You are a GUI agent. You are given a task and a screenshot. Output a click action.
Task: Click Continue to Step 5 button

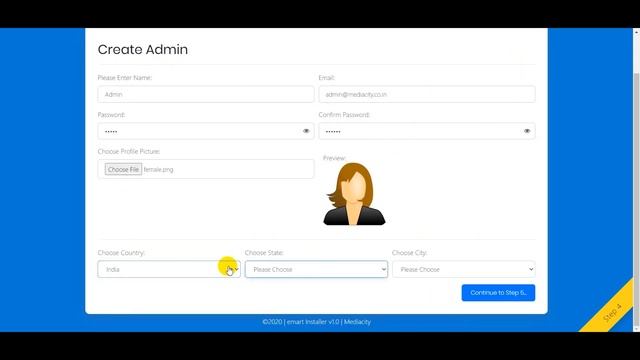pos(498,293)
